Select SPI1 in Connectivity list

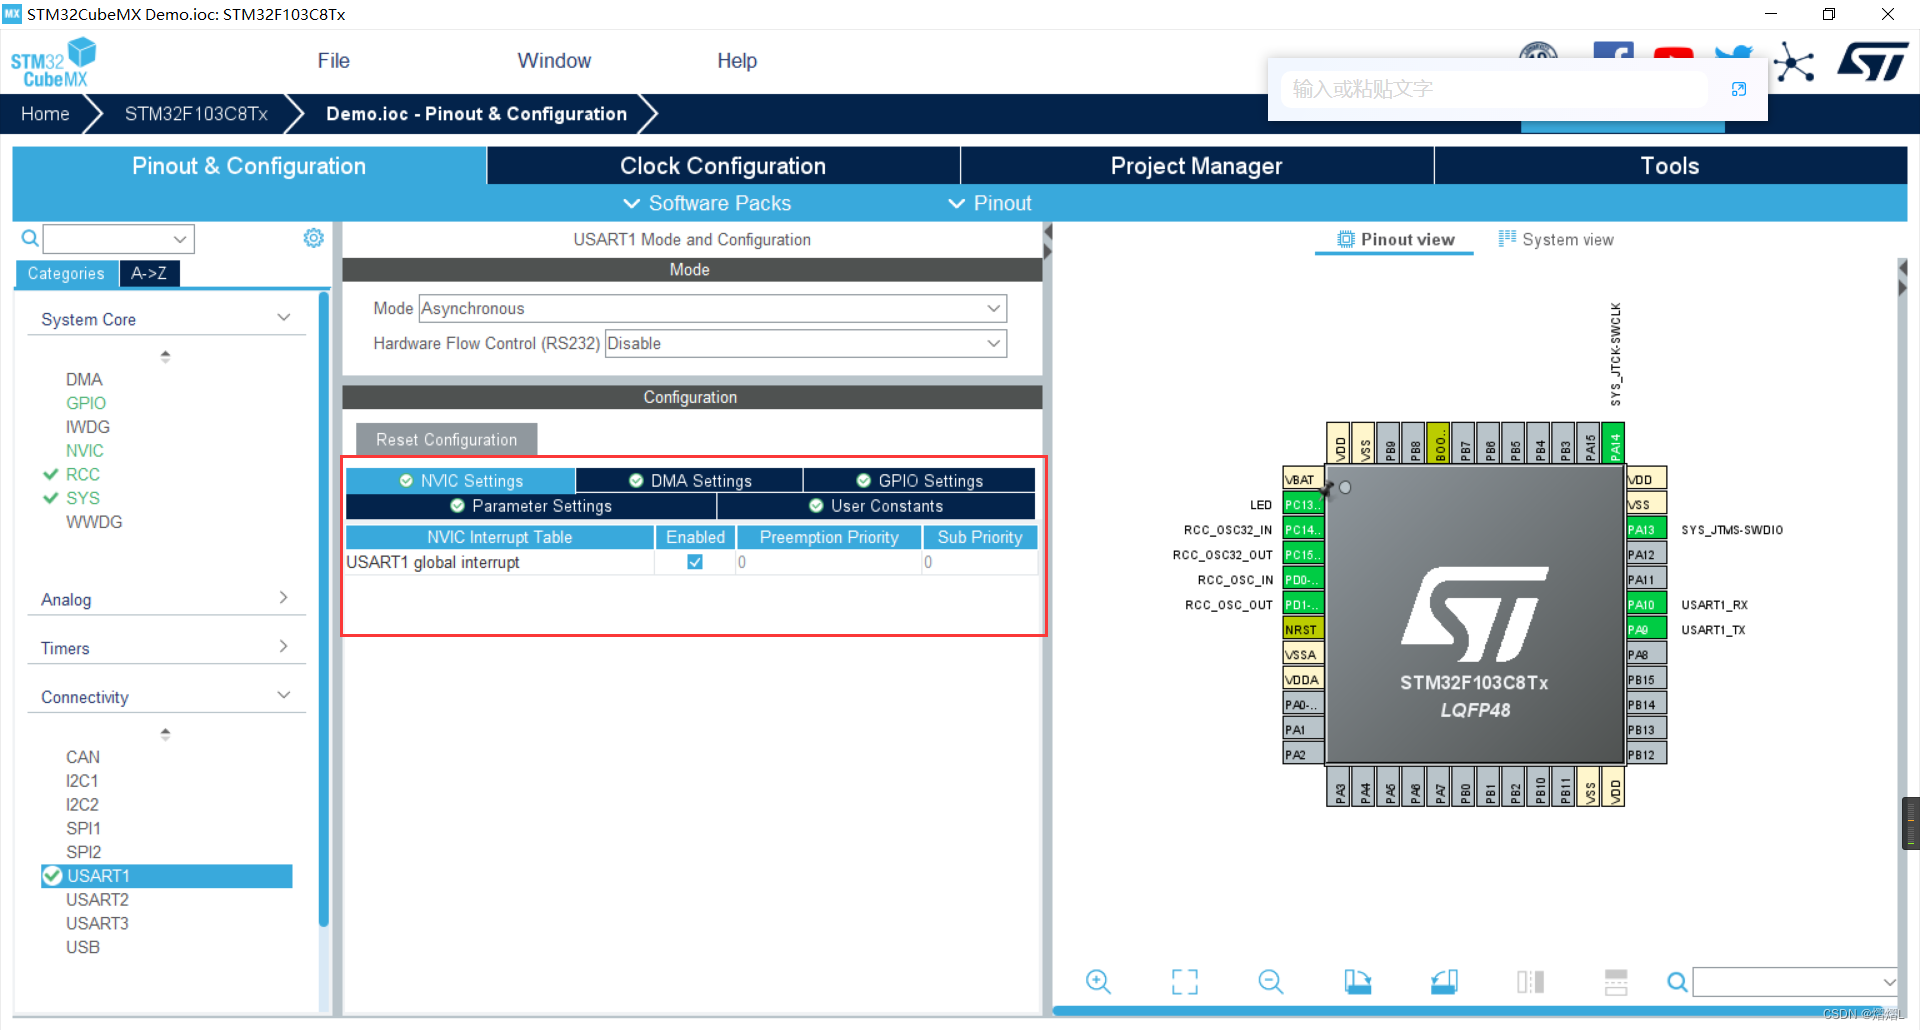click(83, 828)
